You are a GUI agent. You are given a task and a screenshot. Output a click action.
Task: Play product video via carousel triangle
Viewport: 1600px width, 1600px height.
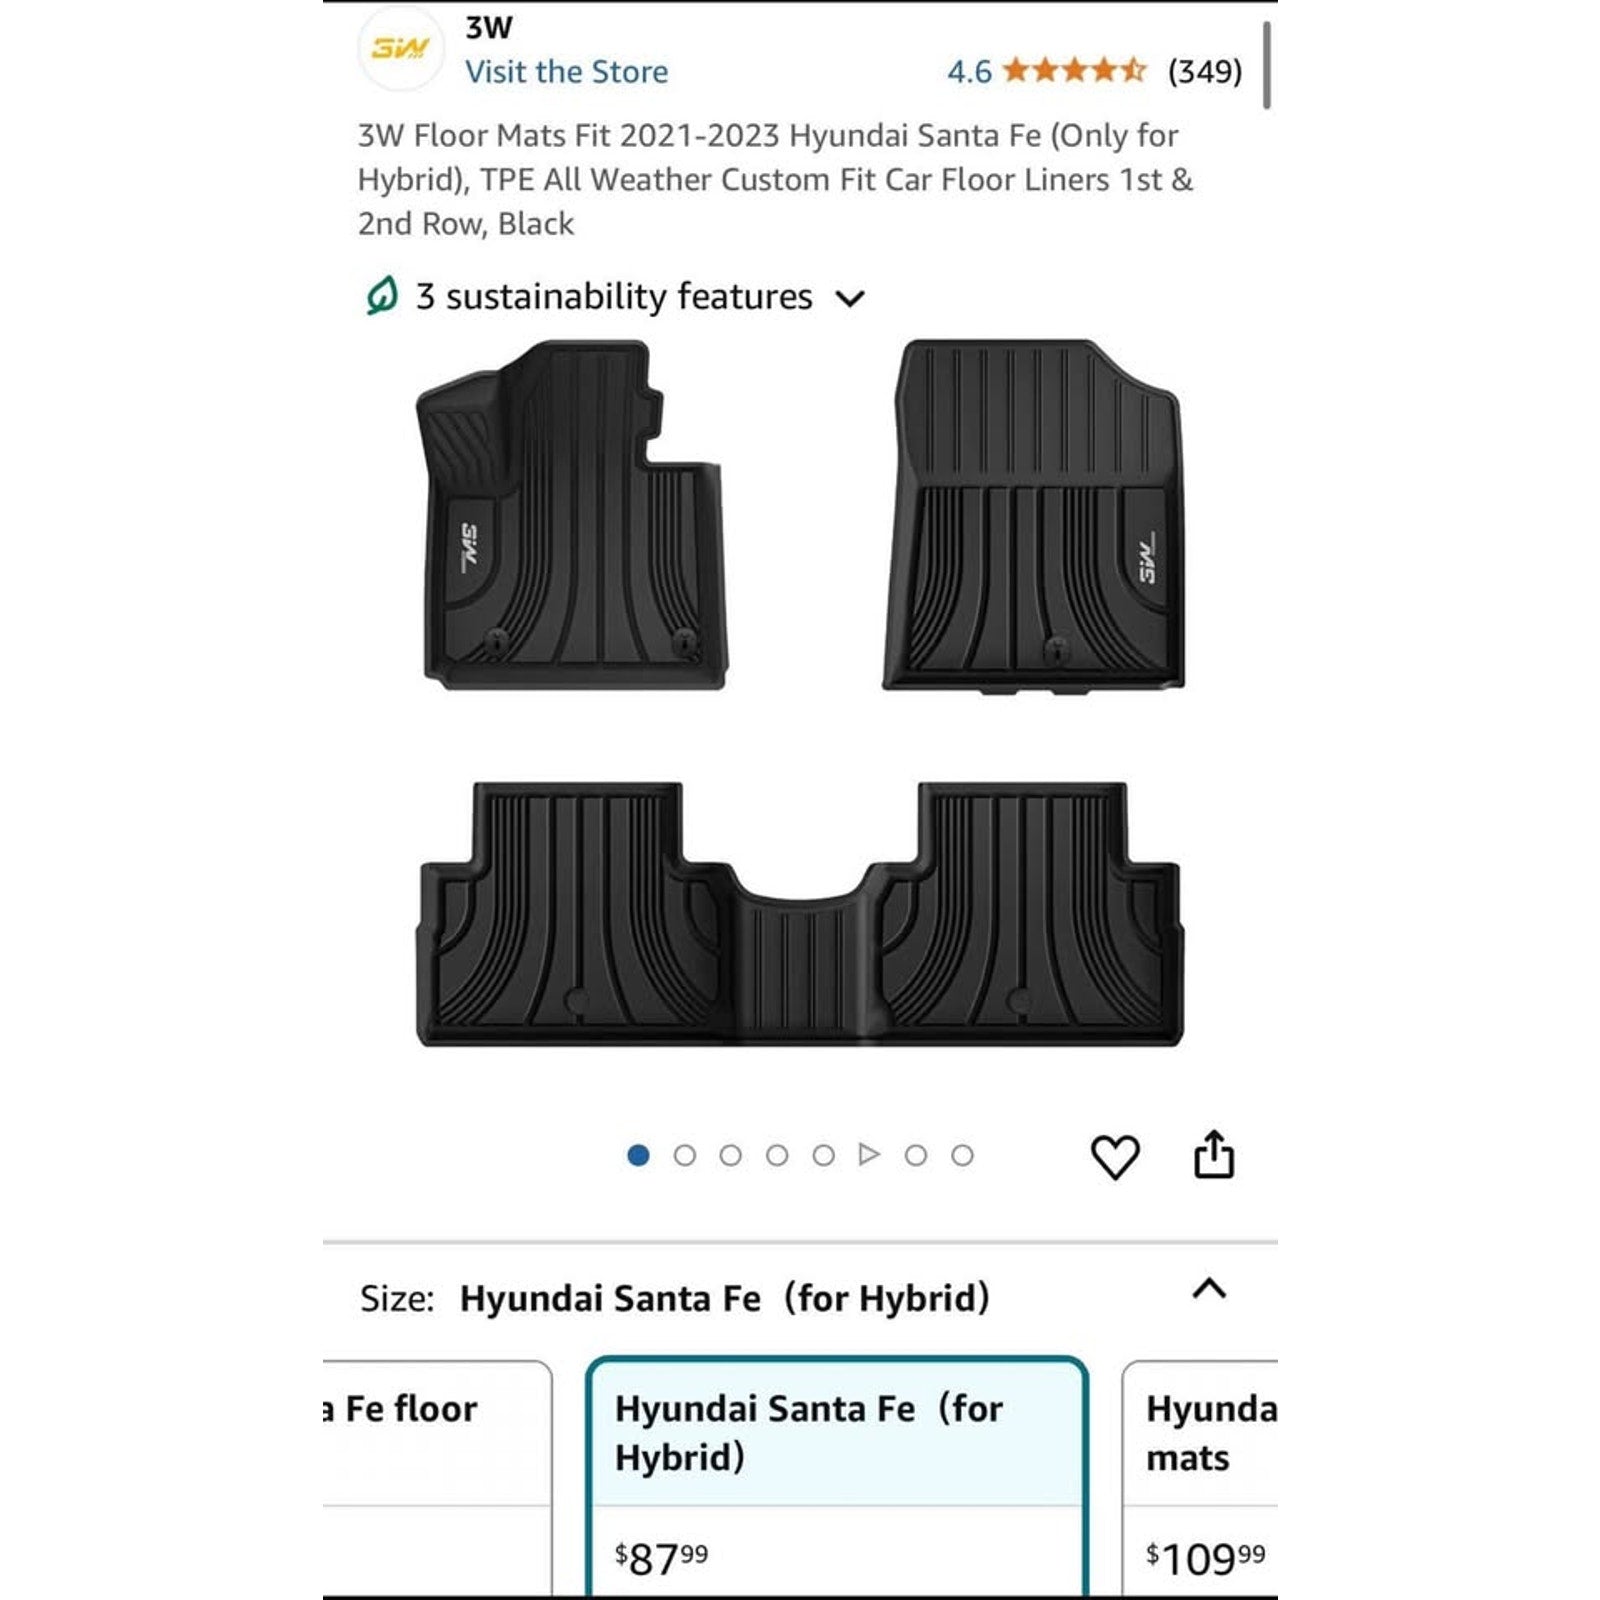(x=869, y=1155)
